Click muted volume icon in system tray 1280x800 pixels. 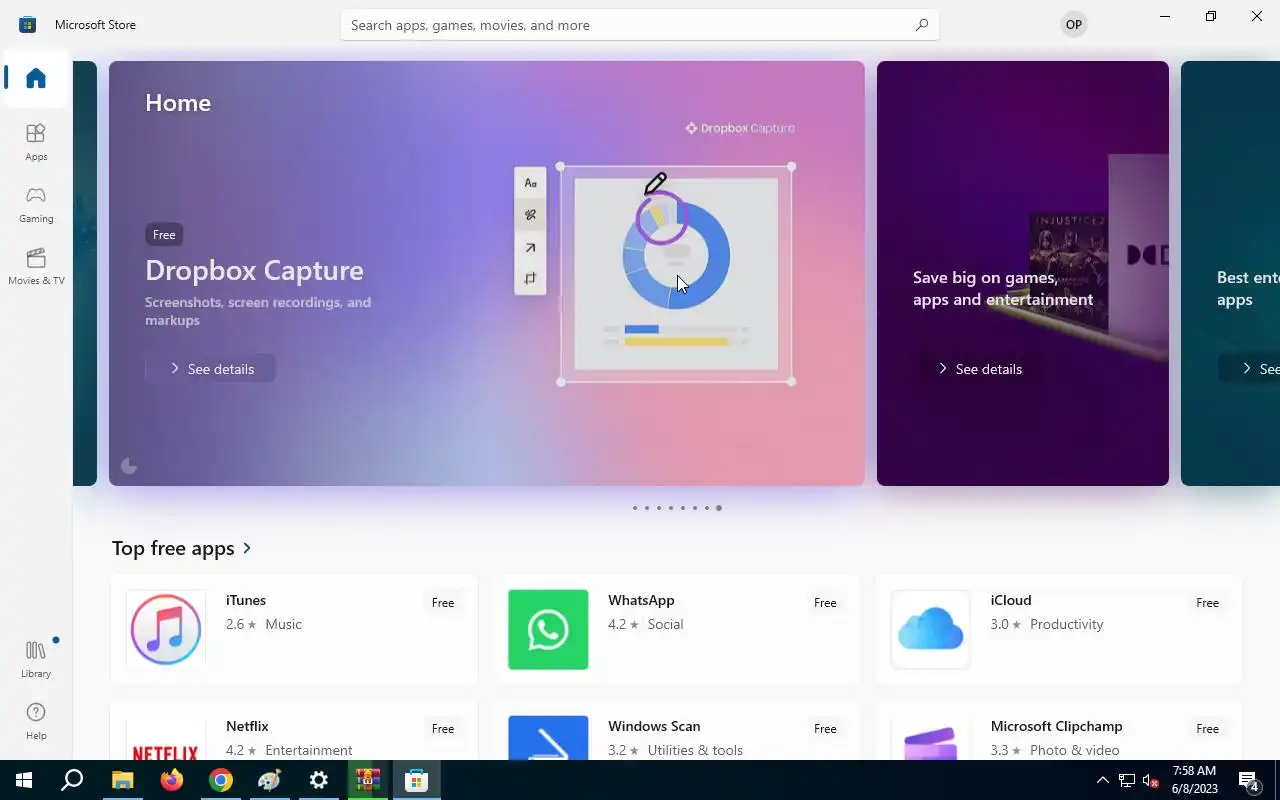pyautogui.click(x=1151, y=780)
